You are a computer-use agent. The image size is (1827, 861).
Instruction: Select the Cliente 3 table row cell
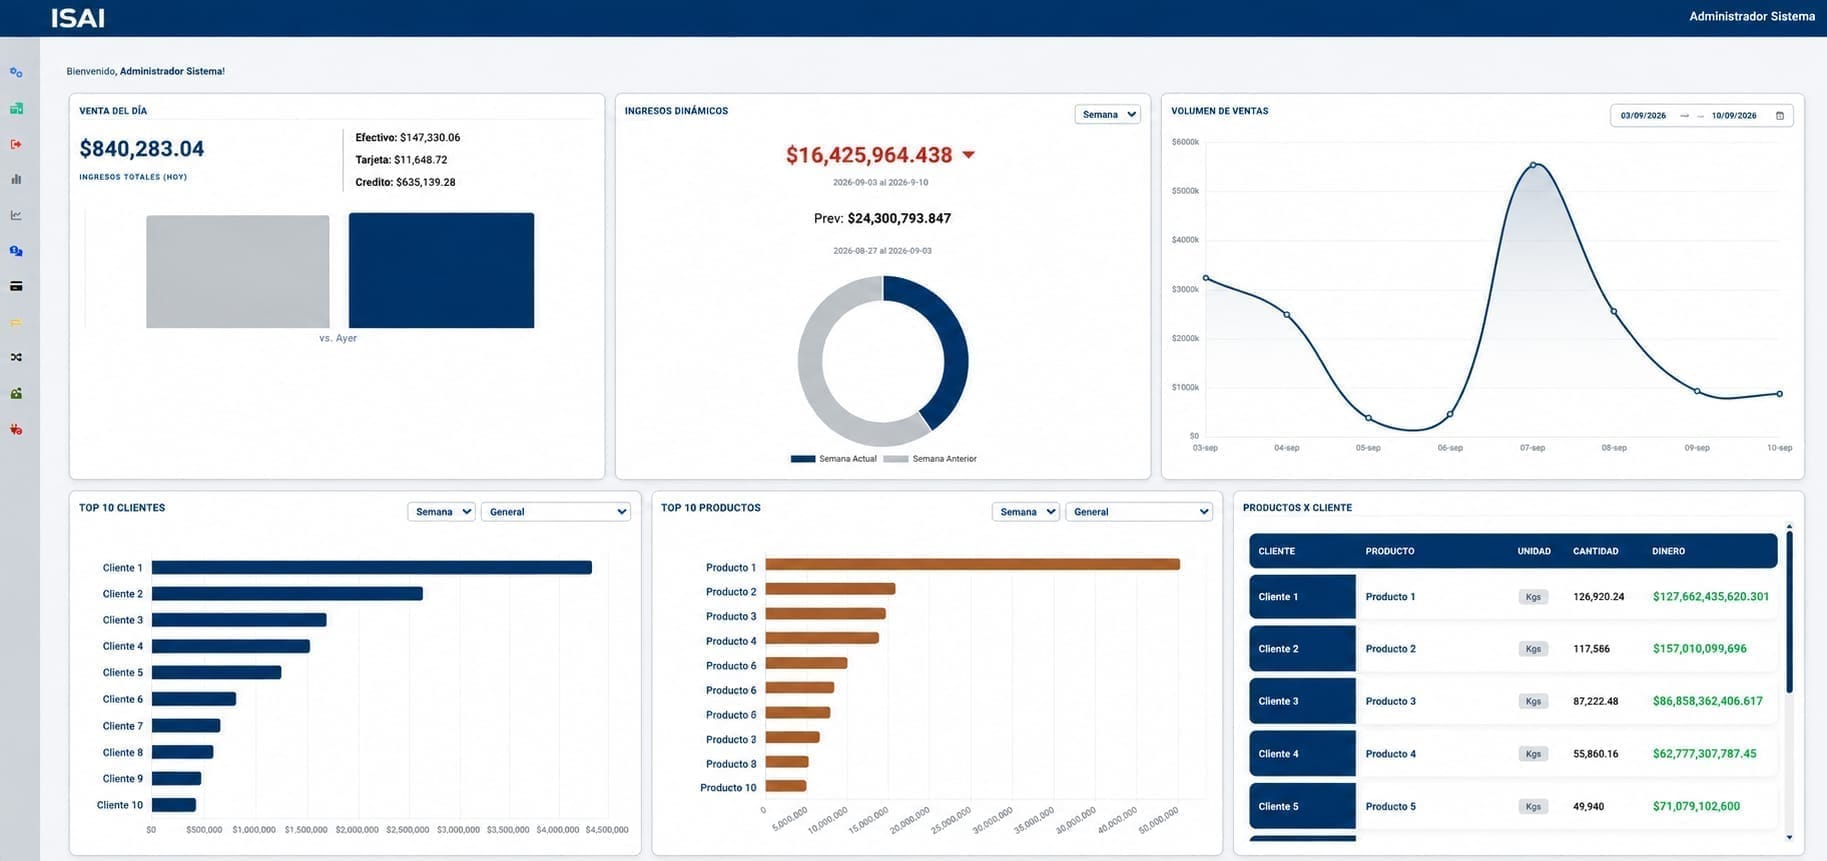(1302, 702)
